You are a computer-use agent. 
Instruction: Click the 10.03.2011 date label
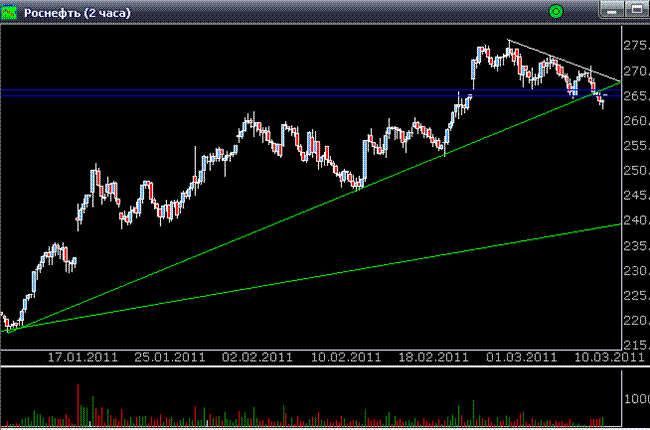pyautogui.click(x=609, y=357)
